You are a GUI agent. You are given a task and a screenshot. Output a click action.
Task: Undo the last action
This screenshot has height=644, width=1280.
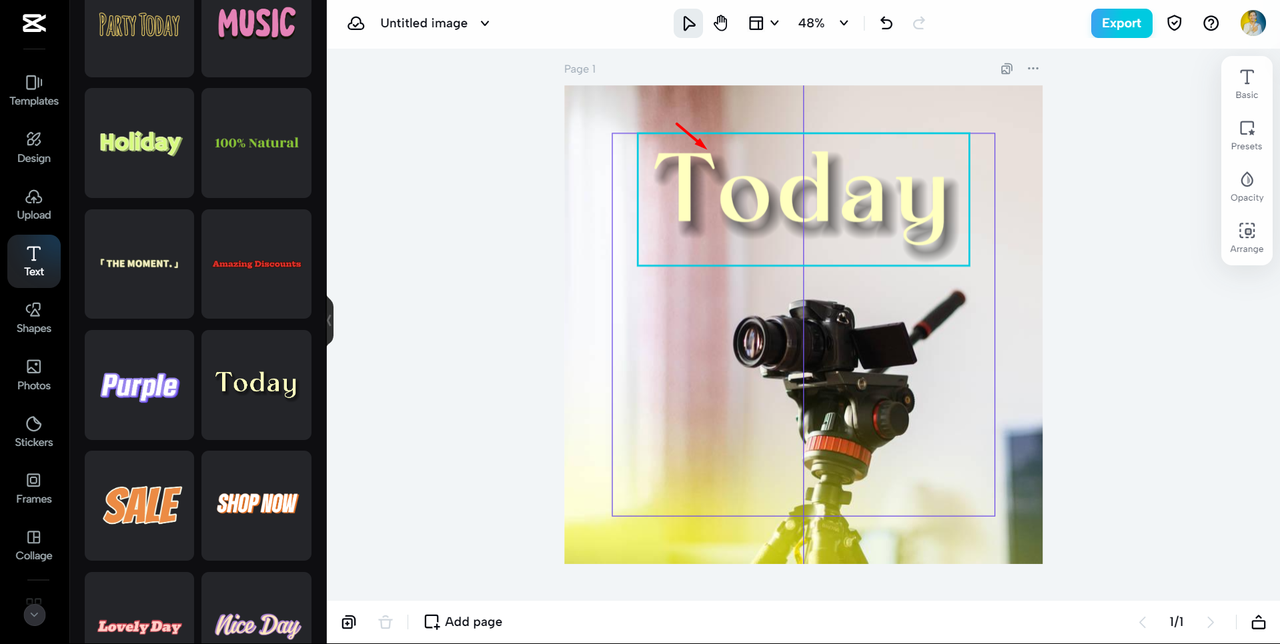[886, 23]
